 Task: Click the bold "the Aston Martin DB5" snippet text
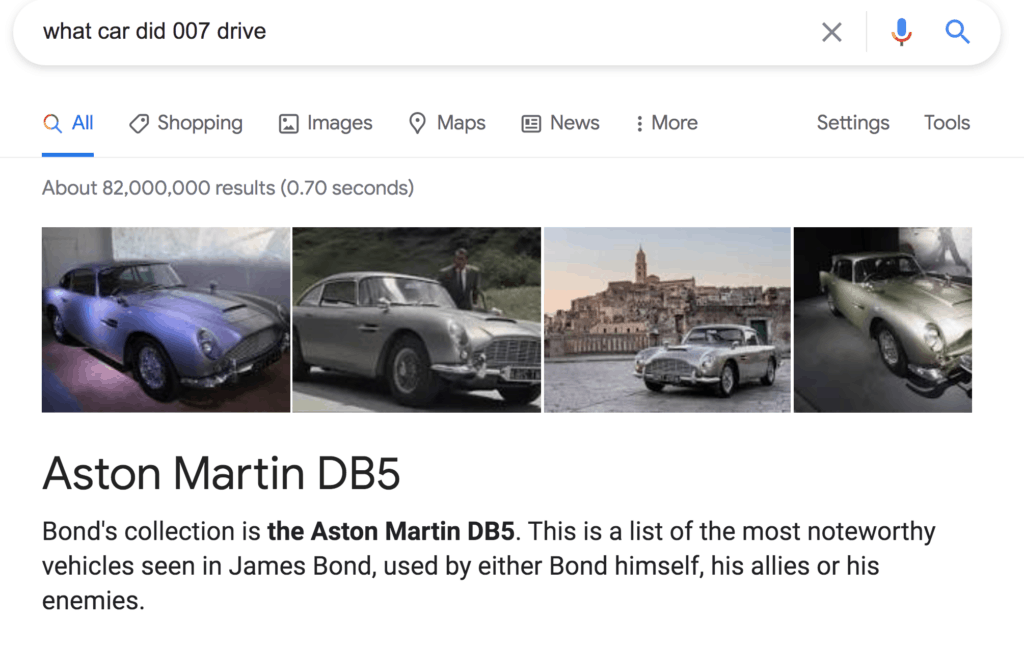pos(390,531)
